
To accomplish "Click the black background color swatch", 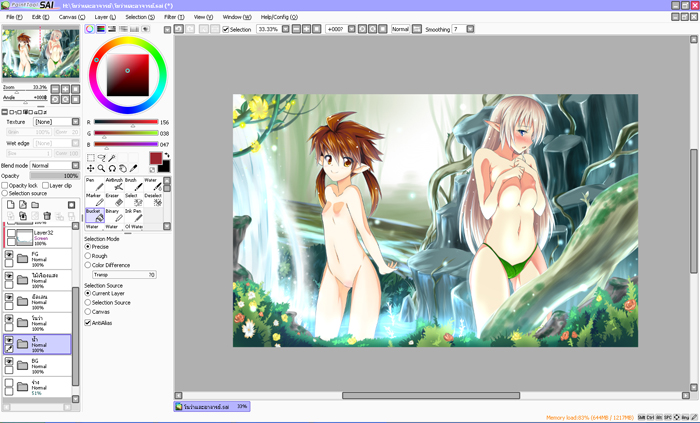I will pyautogui.click(x=165, y=166).
